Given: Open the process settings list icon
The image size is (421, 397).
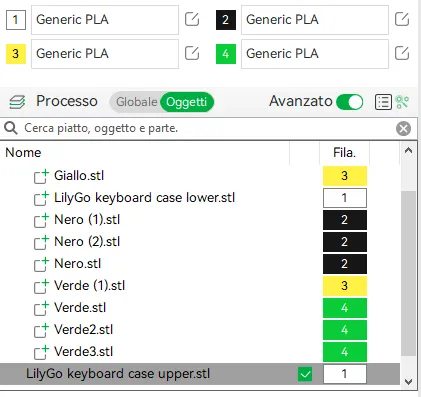Looking at the screenshot, I should tap(383, 102).
